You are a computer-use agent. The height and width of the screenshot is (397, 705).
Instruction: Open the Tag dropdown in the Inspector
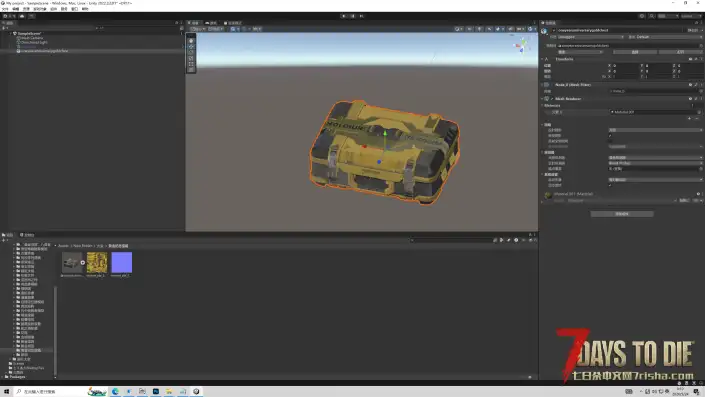coord(591,37)
